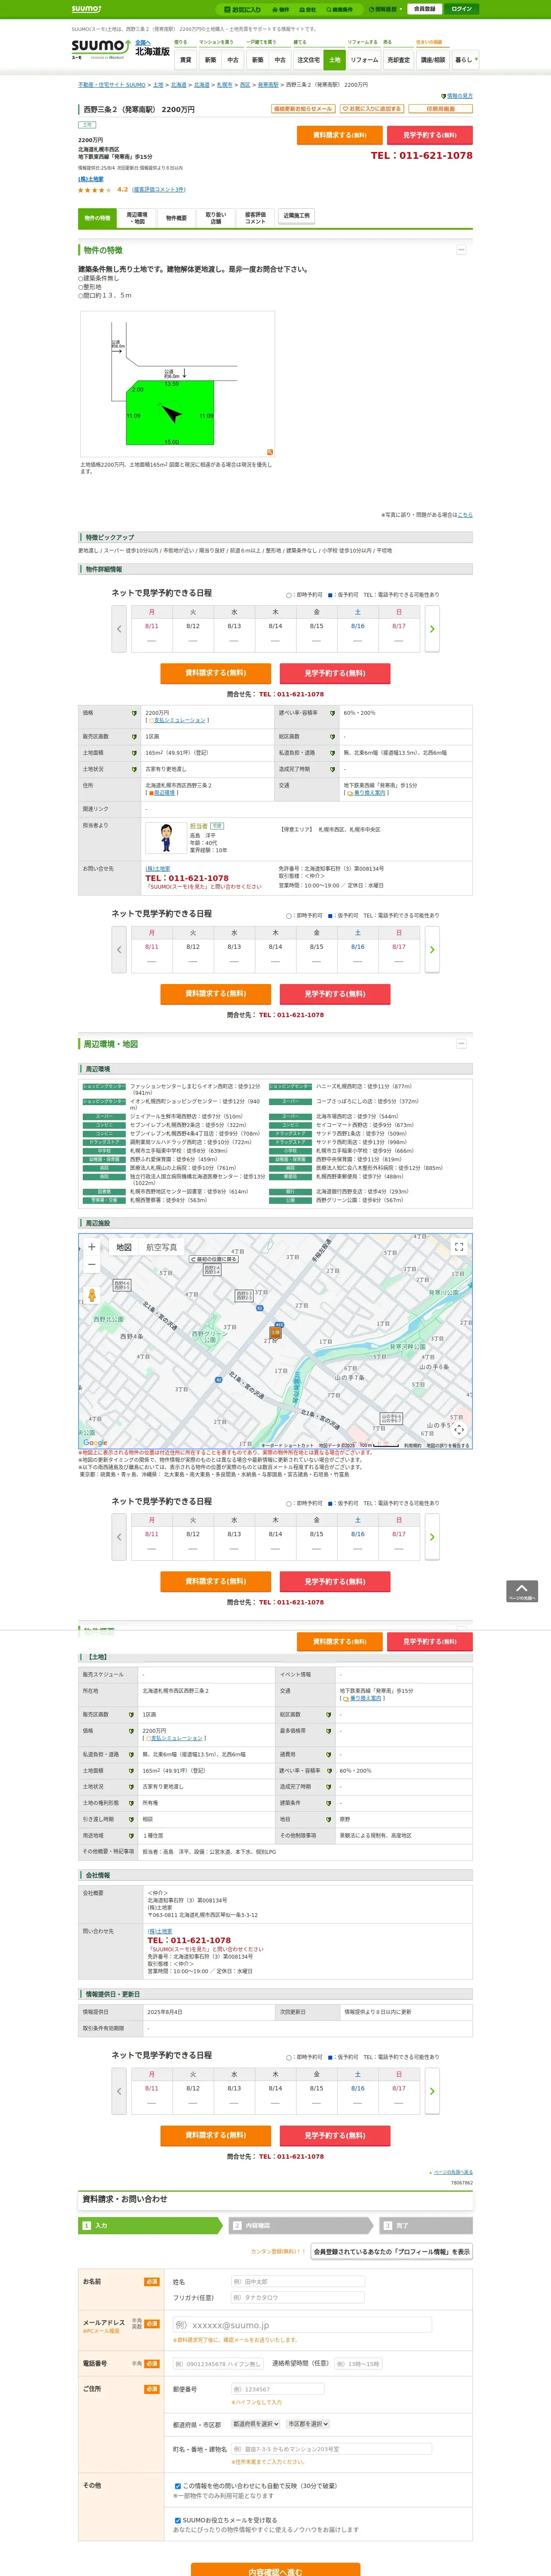Click the Google logo on the map
551x2576 pixels.
tap(95, 1443)
